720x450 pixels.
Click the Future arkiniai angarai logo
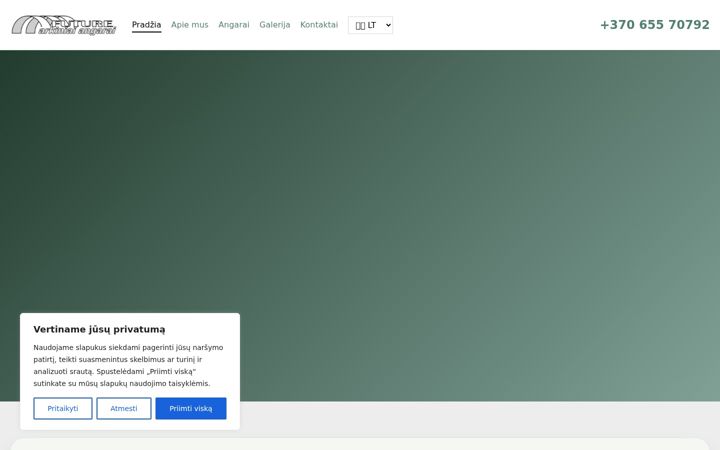click(64, 25)
